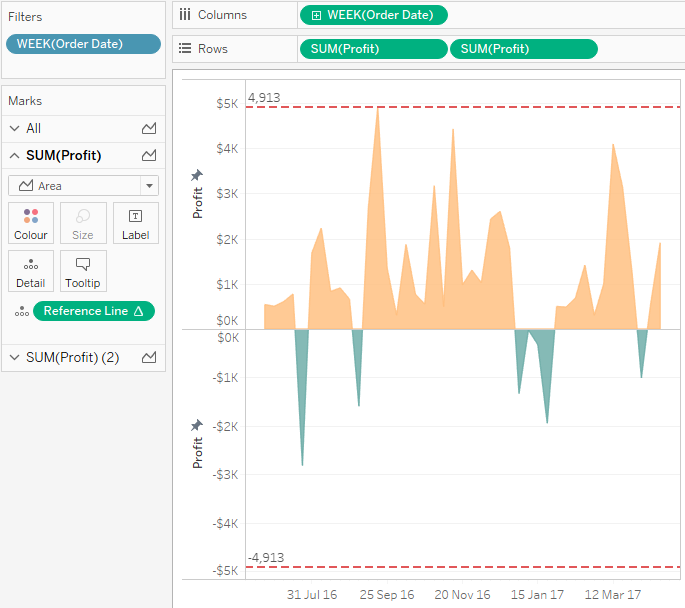Select the WEEK(Order Date) filter pill
The image size is (685, 608).
83,43
